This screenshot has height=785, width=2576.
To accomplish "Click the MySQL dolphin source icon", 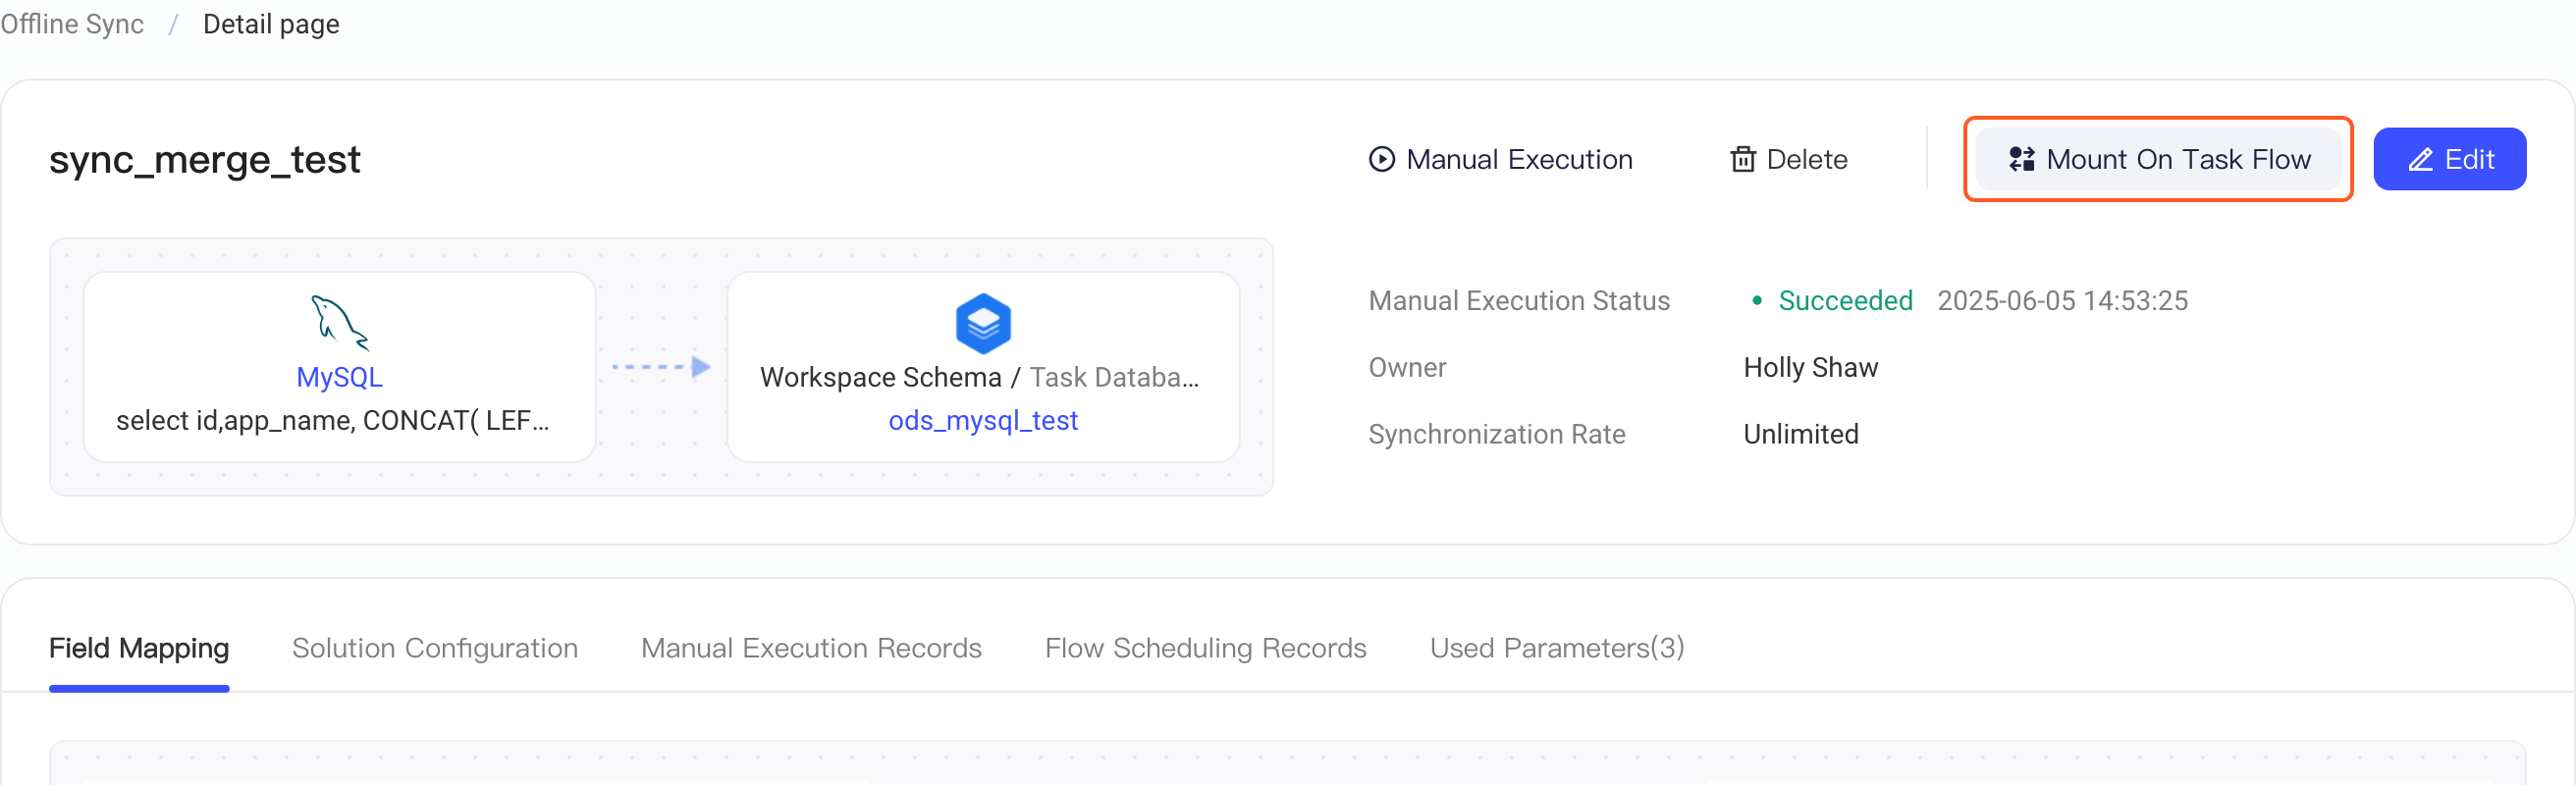I will pyautogui.click(x=340, y=322).
